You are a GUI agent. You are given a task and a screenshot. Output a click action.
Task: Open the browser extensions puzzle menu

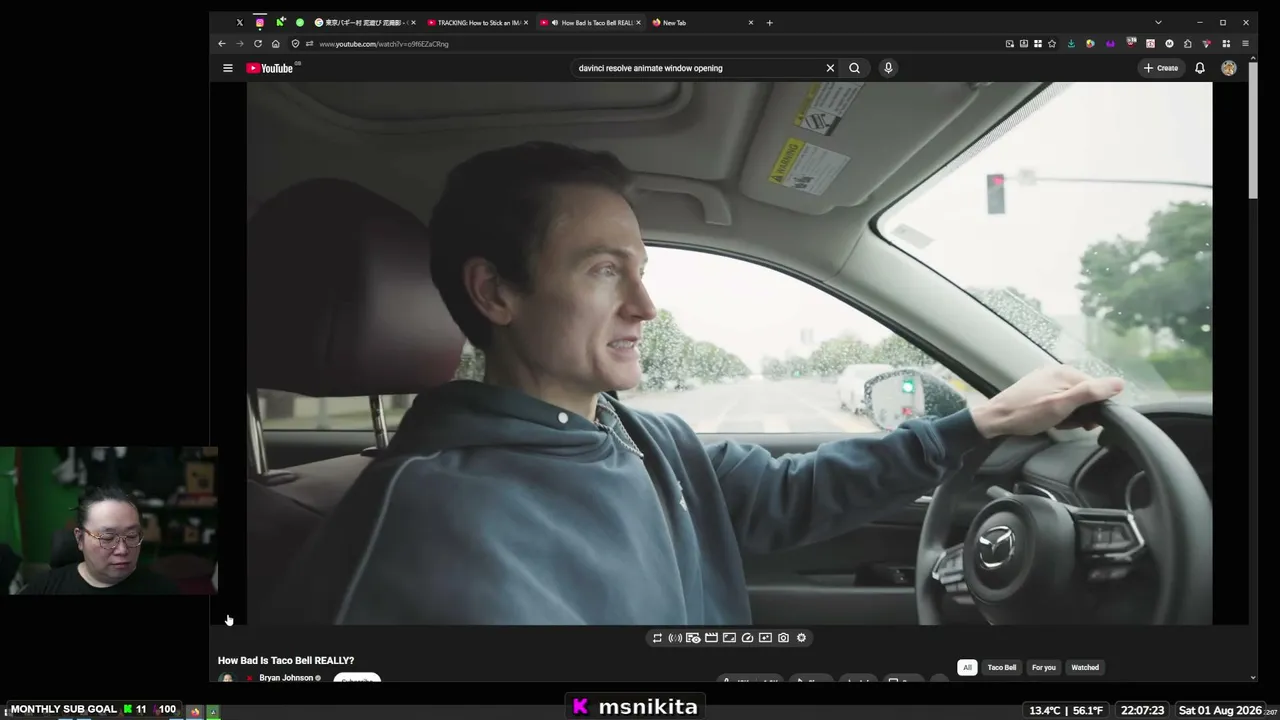1187,44
